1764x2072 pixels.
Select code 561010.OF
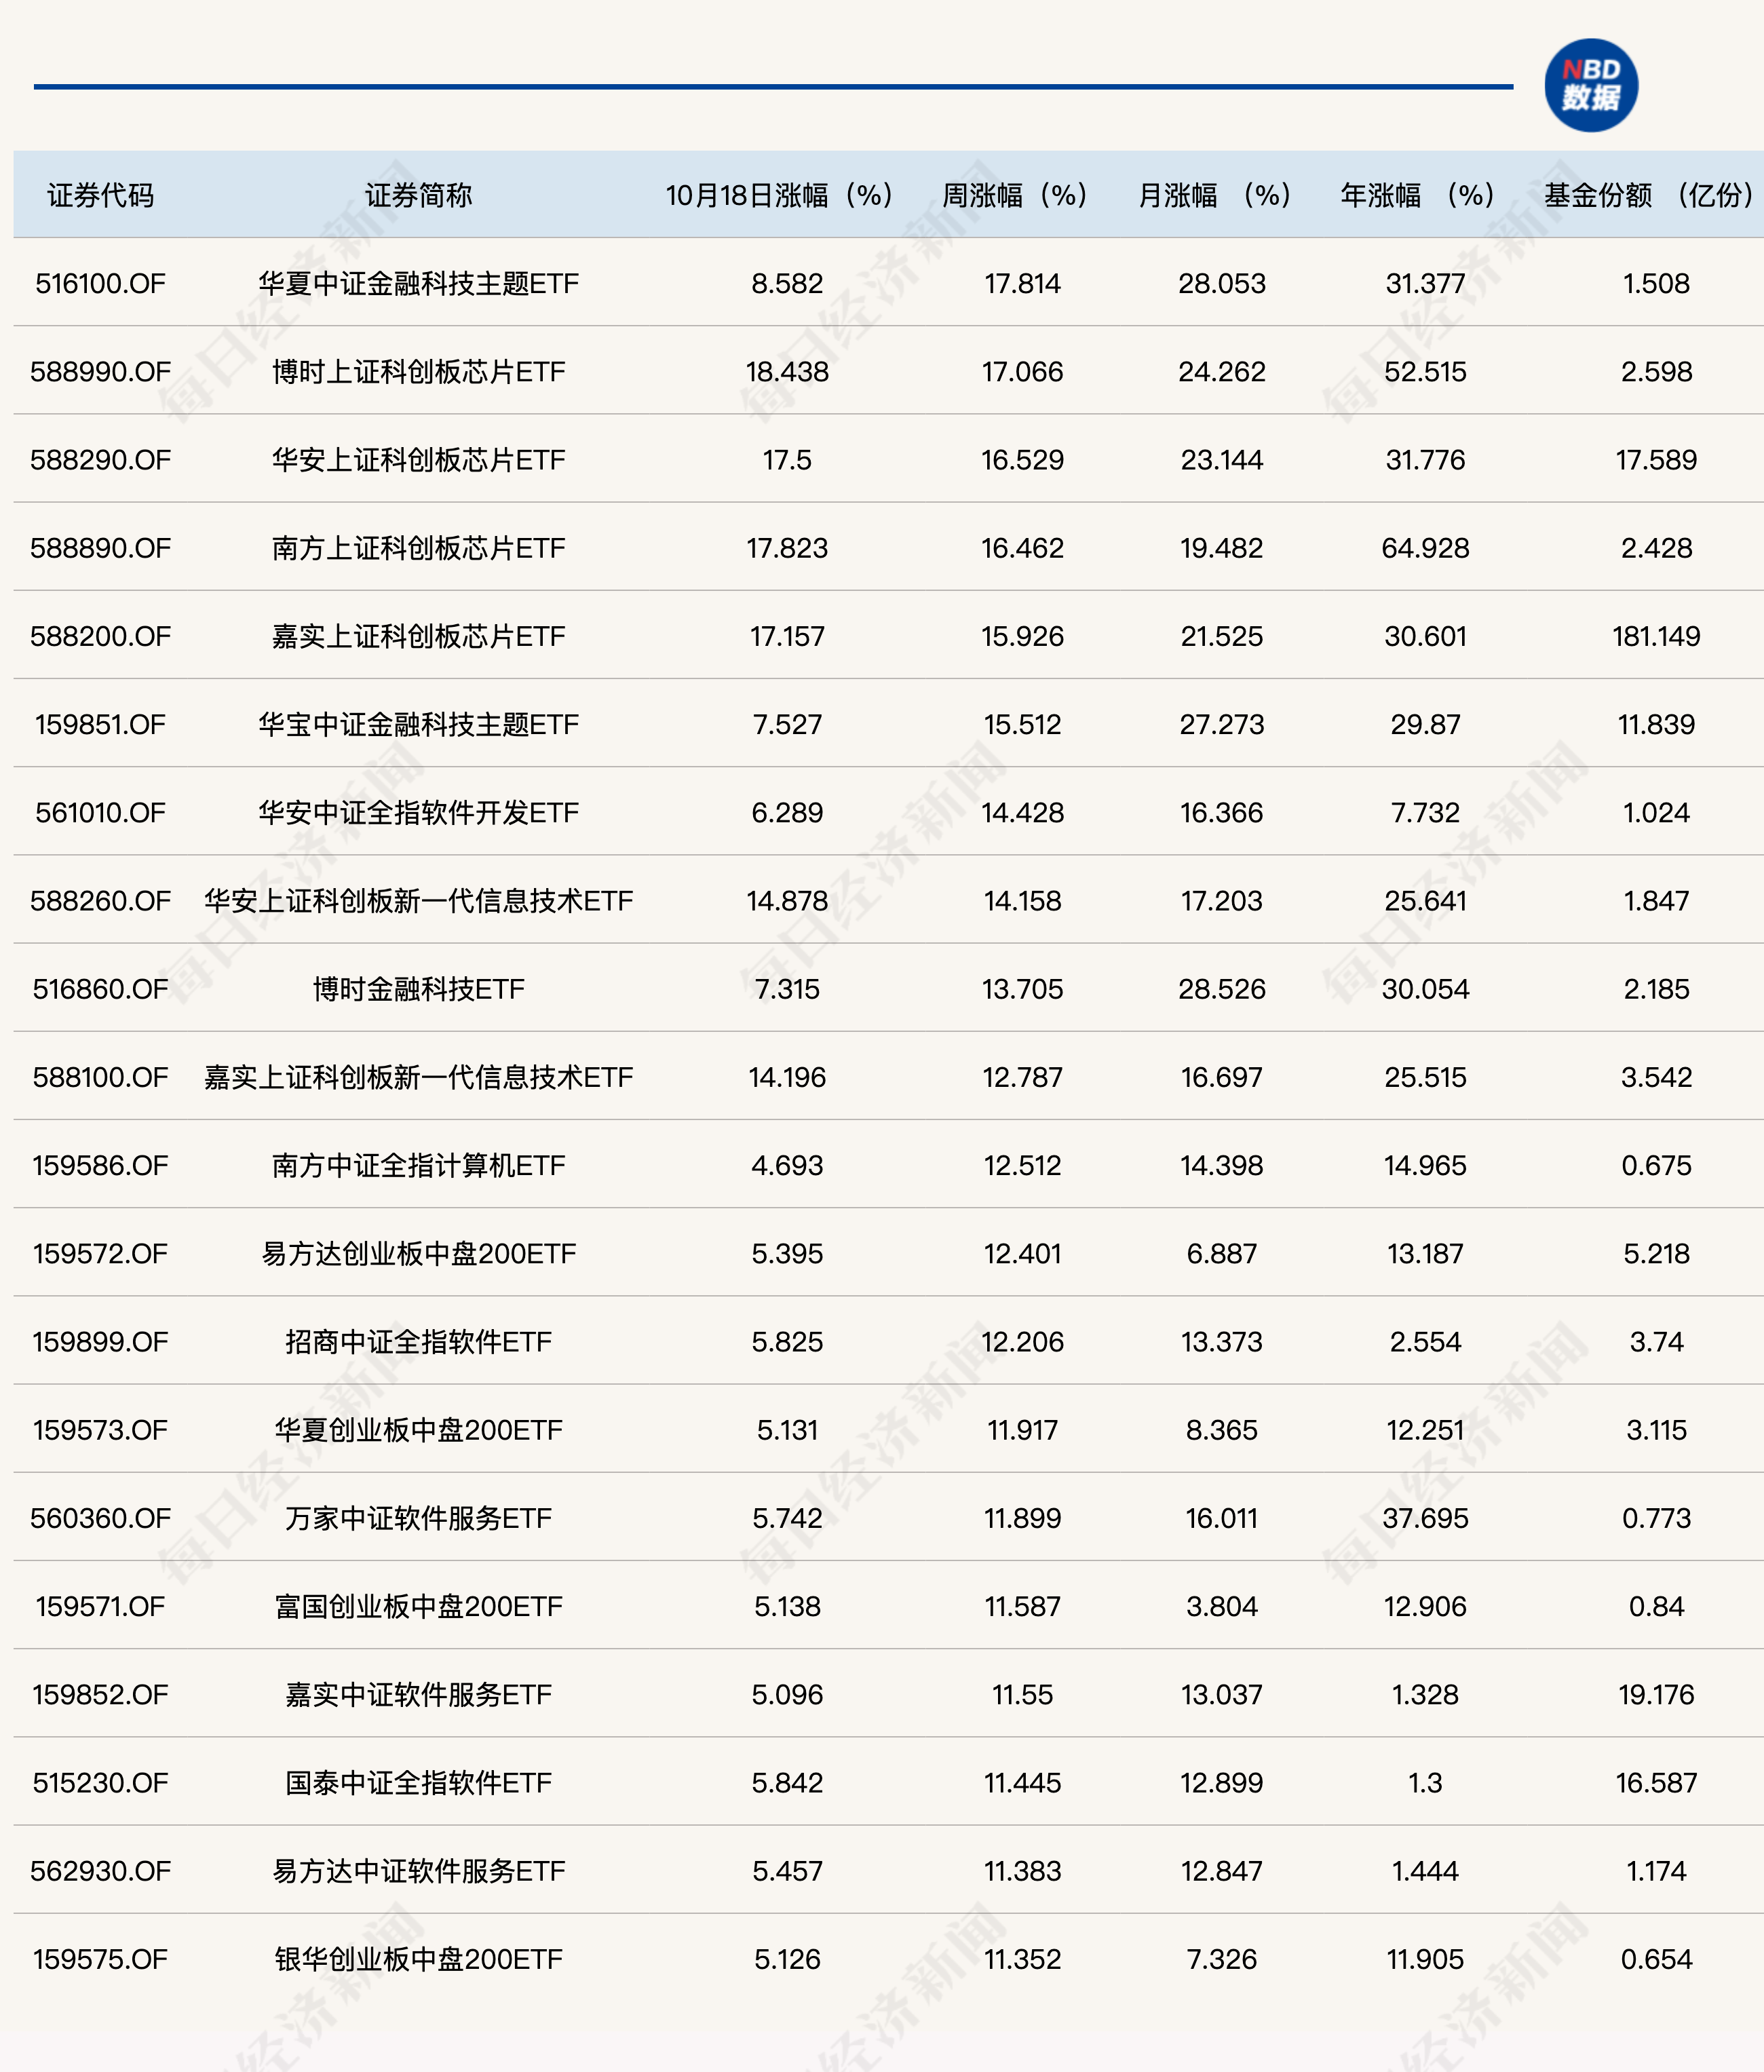100,812
